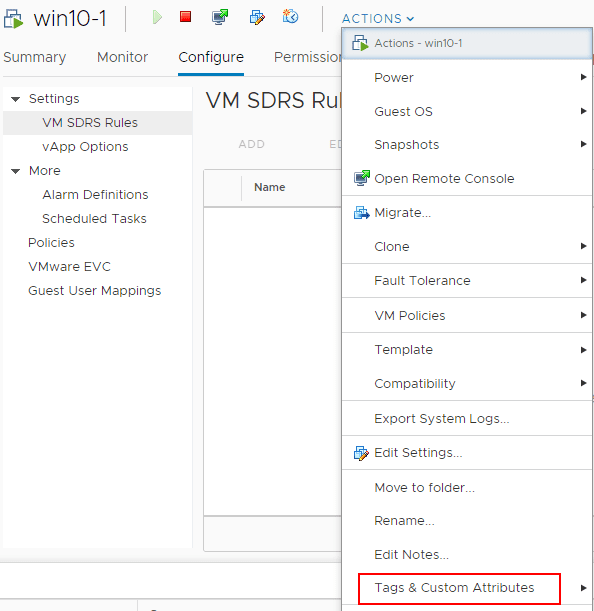Click the Open Remote Console menu icon
The width and height of the screenshot is (594, 611).
tap(362, 178)
